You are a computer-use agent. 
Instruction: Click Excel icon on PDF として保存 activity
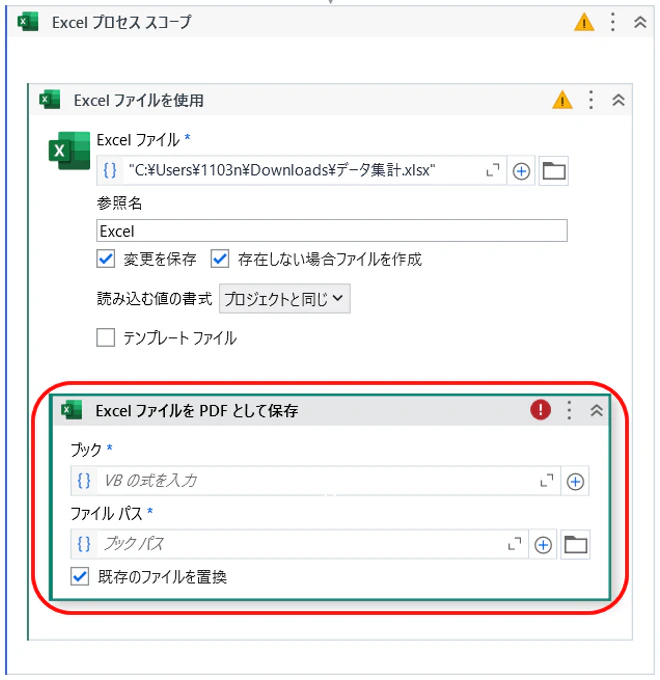(x=72, y=410)
